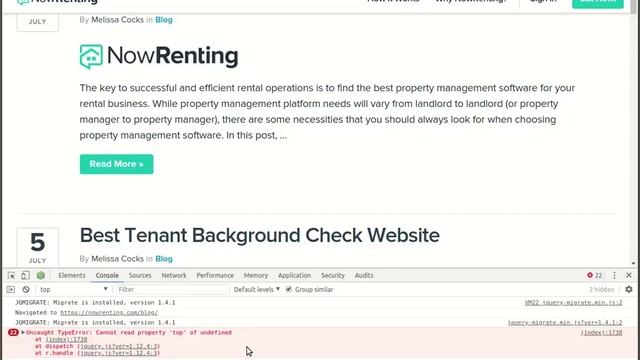
Task: Switch to the Application tab
Action: 294,276
